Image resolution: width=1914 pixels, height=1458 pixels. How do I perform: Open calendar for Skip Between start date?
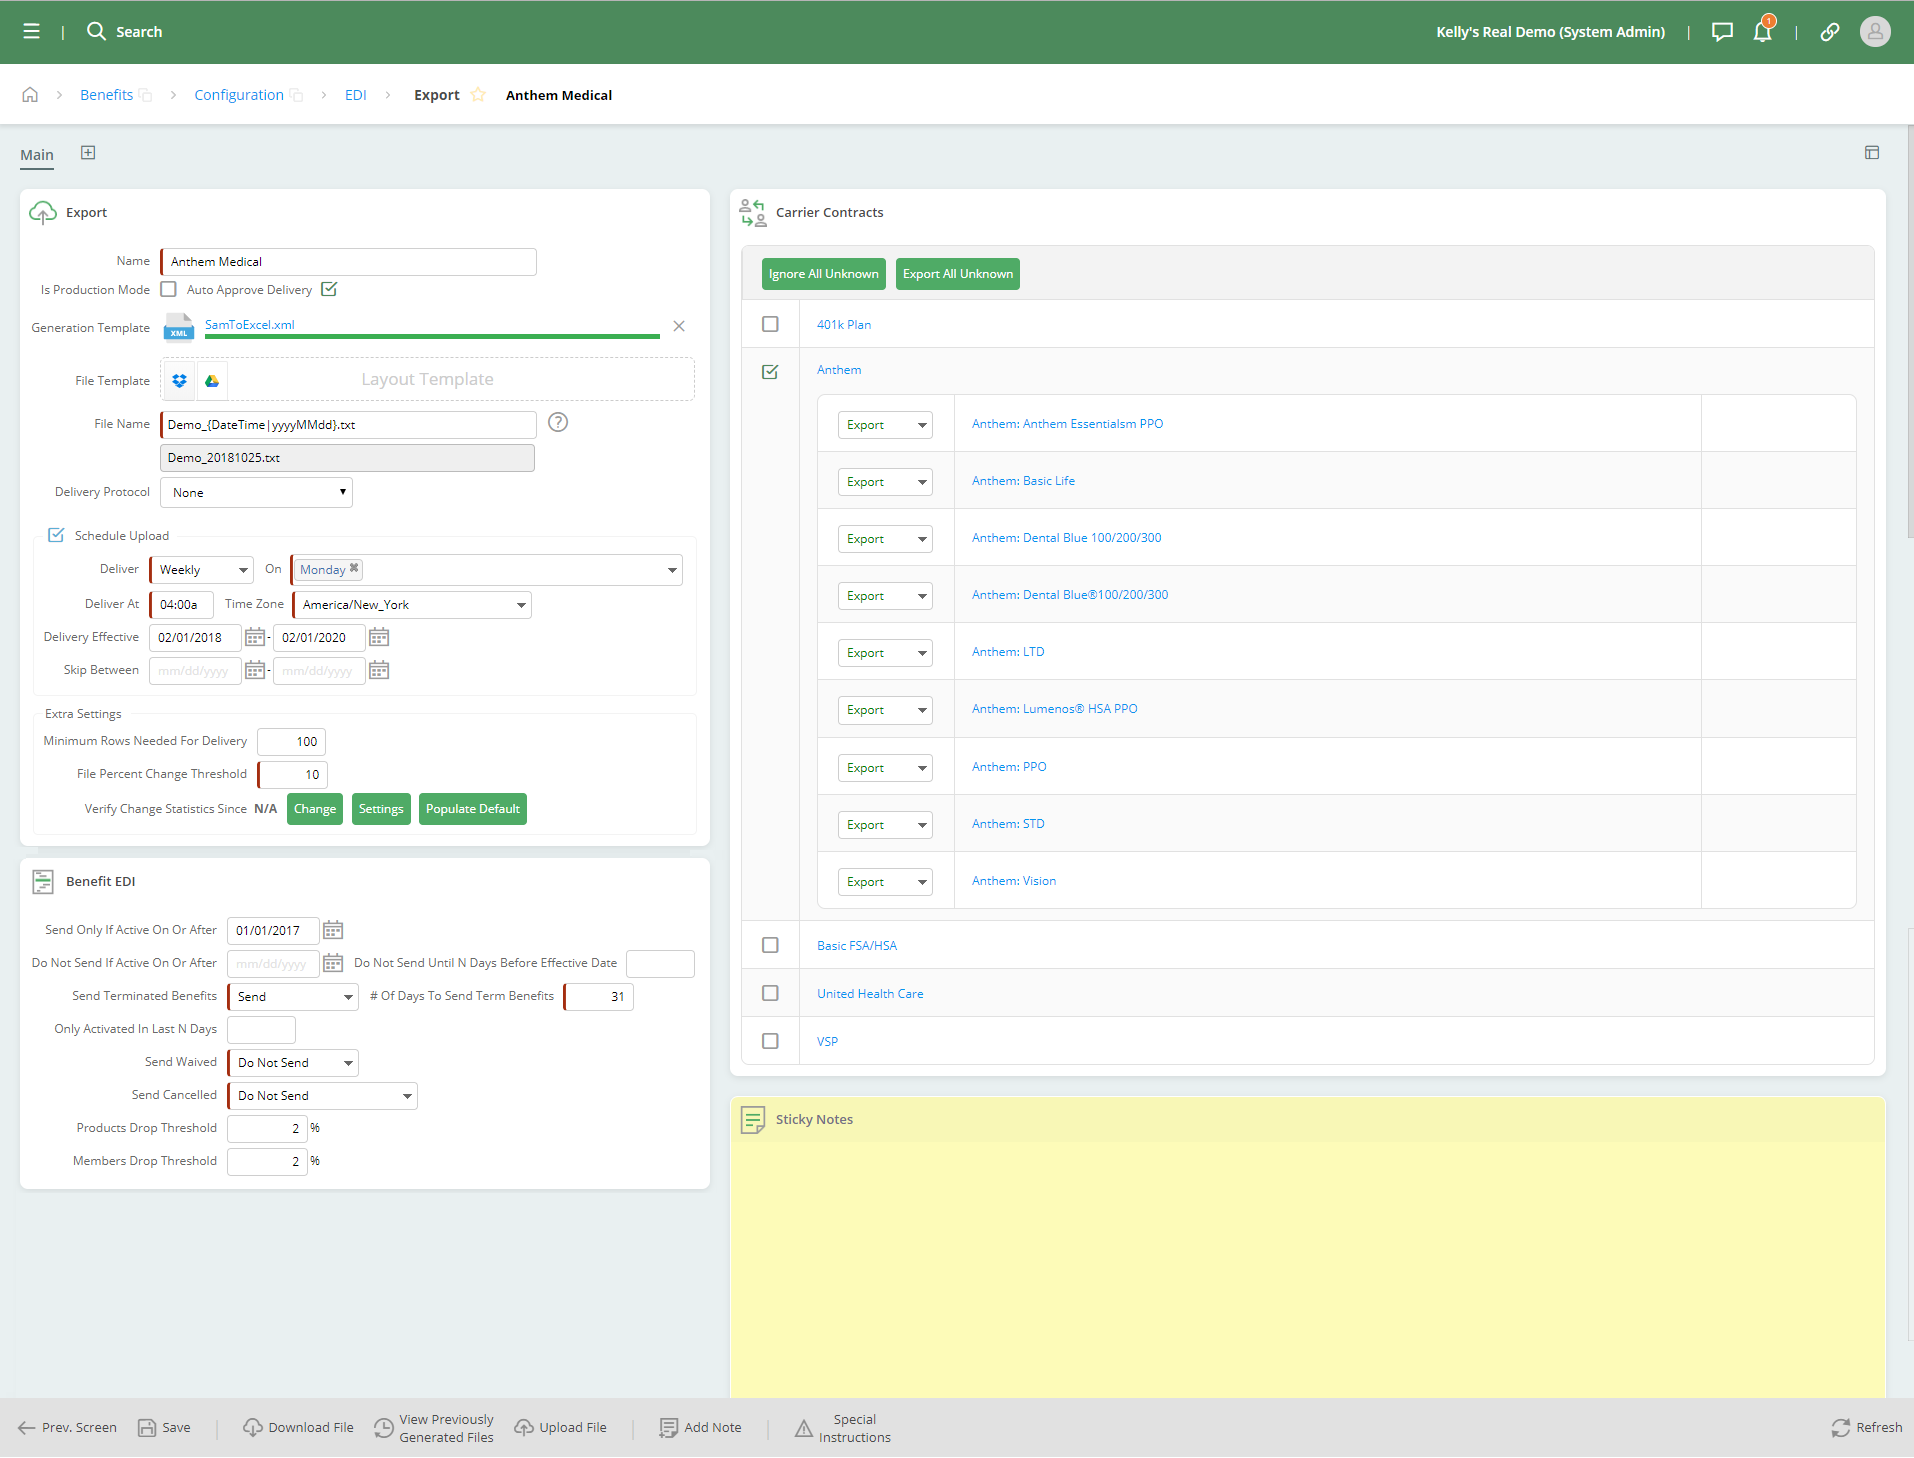coord(255,671)
